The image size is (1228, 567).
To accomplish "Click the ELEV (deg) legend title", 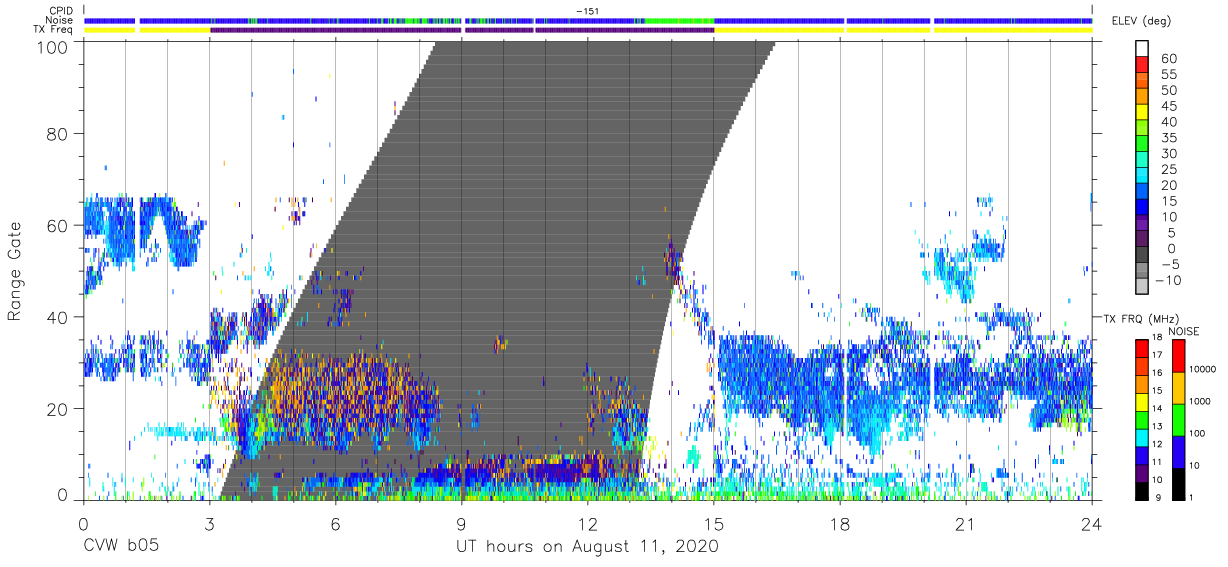I will 1144,21.
